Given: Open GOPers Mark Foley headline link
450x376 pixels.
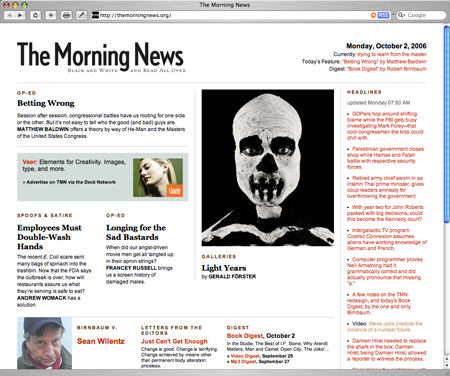Looking at the screenshot, I should [385, 126].
